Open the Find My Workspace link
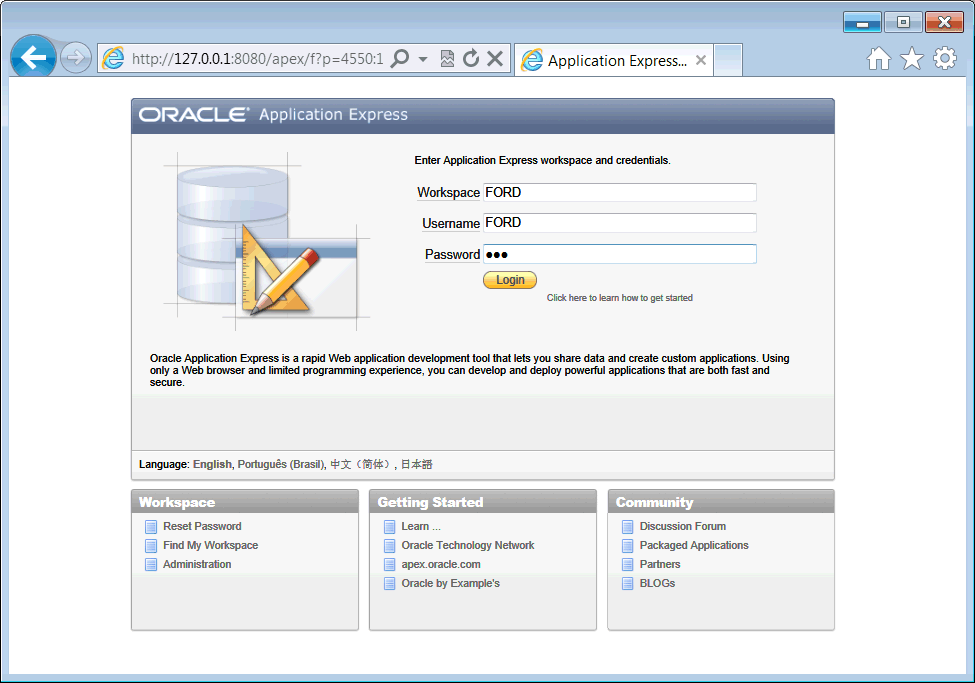The image size is (975, 683). pos(210,546)
